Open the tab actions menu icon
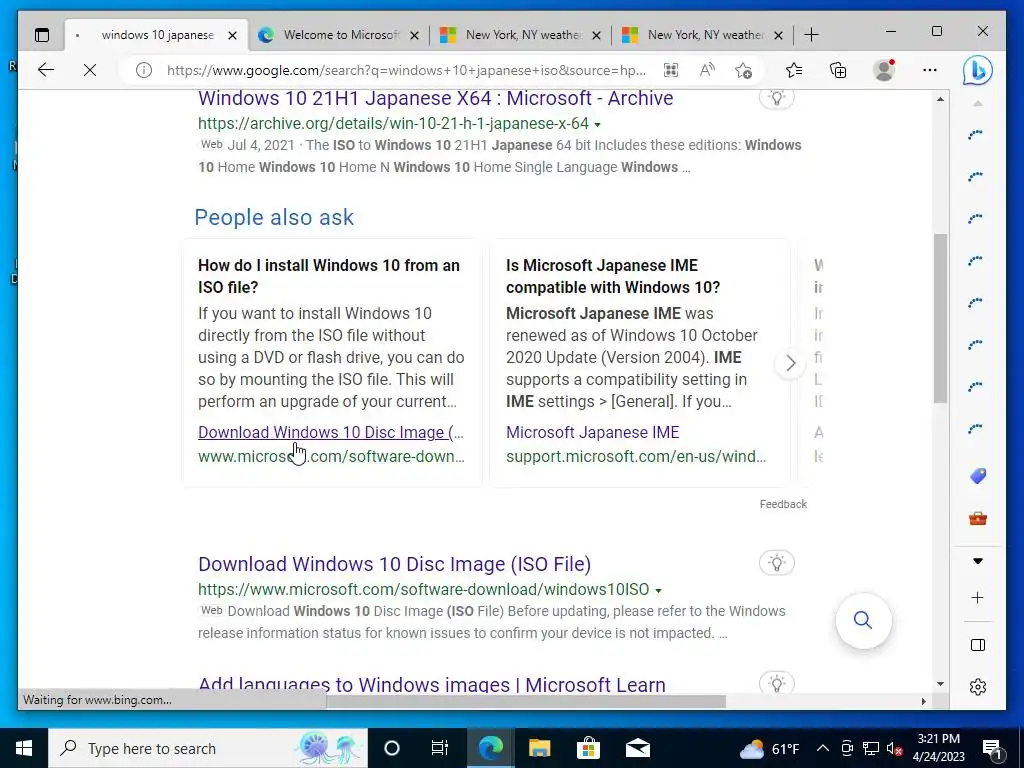 click(42, 35)
